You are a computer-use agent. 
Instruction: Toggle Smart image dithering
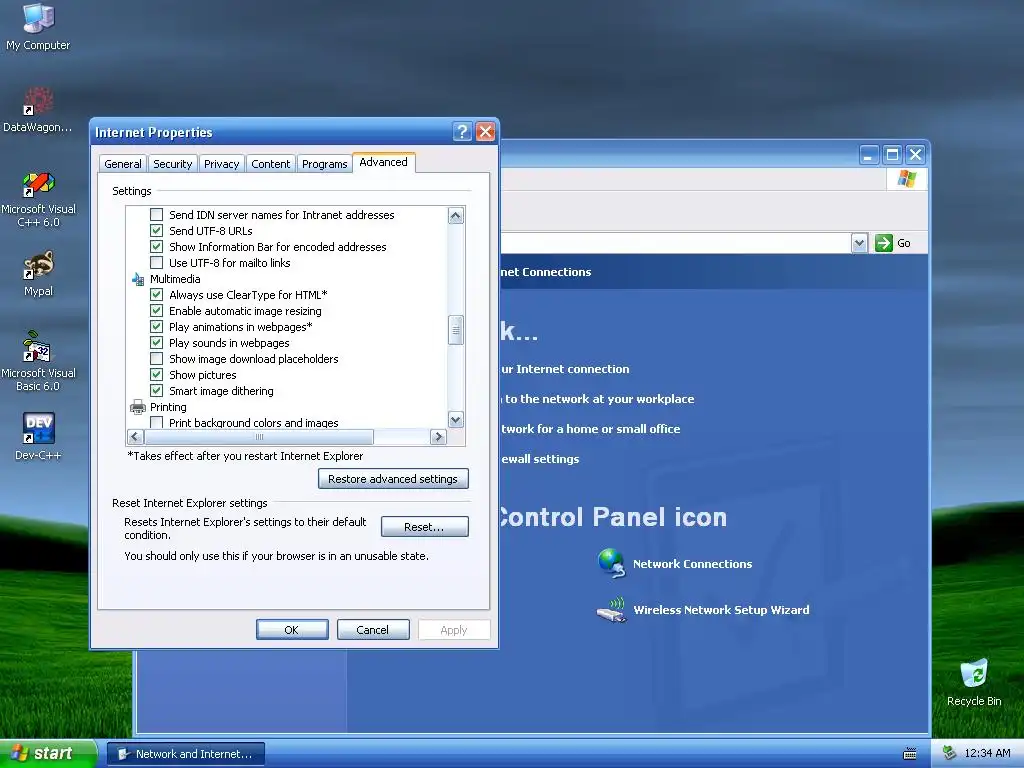point(156,391)
